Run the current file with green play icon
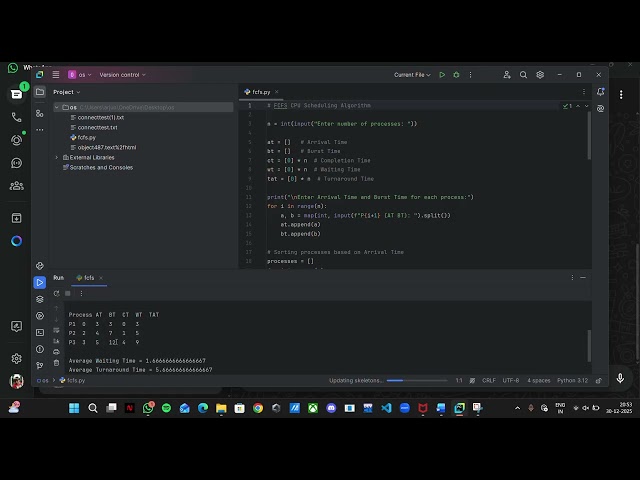The width and height of the screenshot is (640, 480). tap(442, 75)
